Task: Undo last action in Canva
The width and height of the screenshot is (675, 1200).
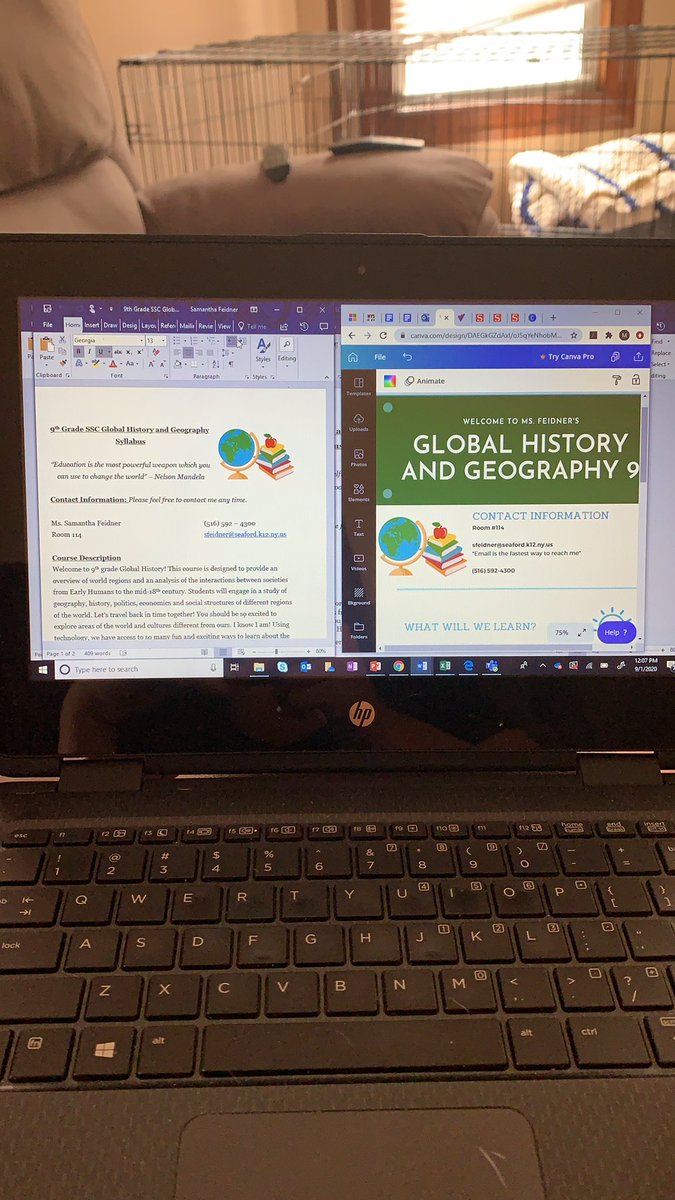Action: click(x=407, y=356)
